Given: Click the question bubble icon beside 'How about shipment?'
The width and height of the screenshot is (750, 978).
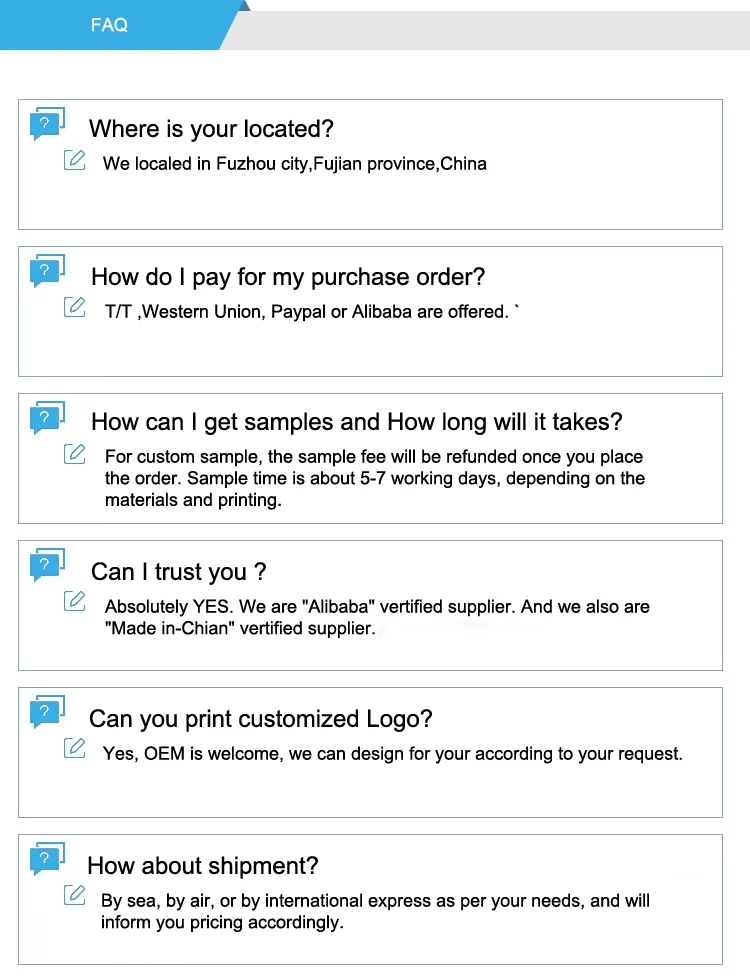Looking at the screenshot, I should (47, 859).
